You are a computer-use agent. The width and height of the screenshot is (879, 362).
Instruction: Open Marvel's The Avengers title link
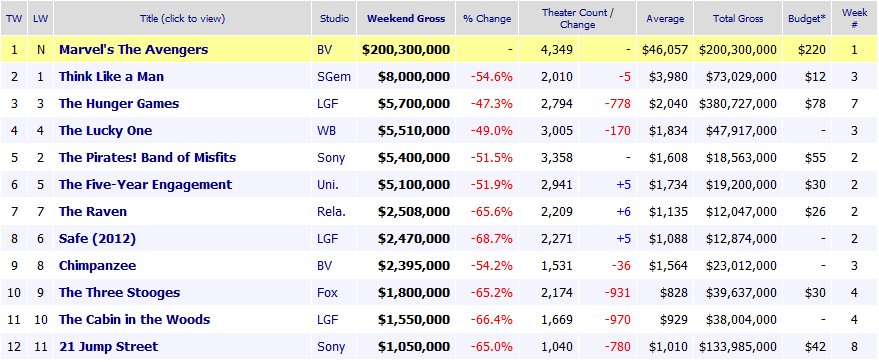tap(133, 49)
